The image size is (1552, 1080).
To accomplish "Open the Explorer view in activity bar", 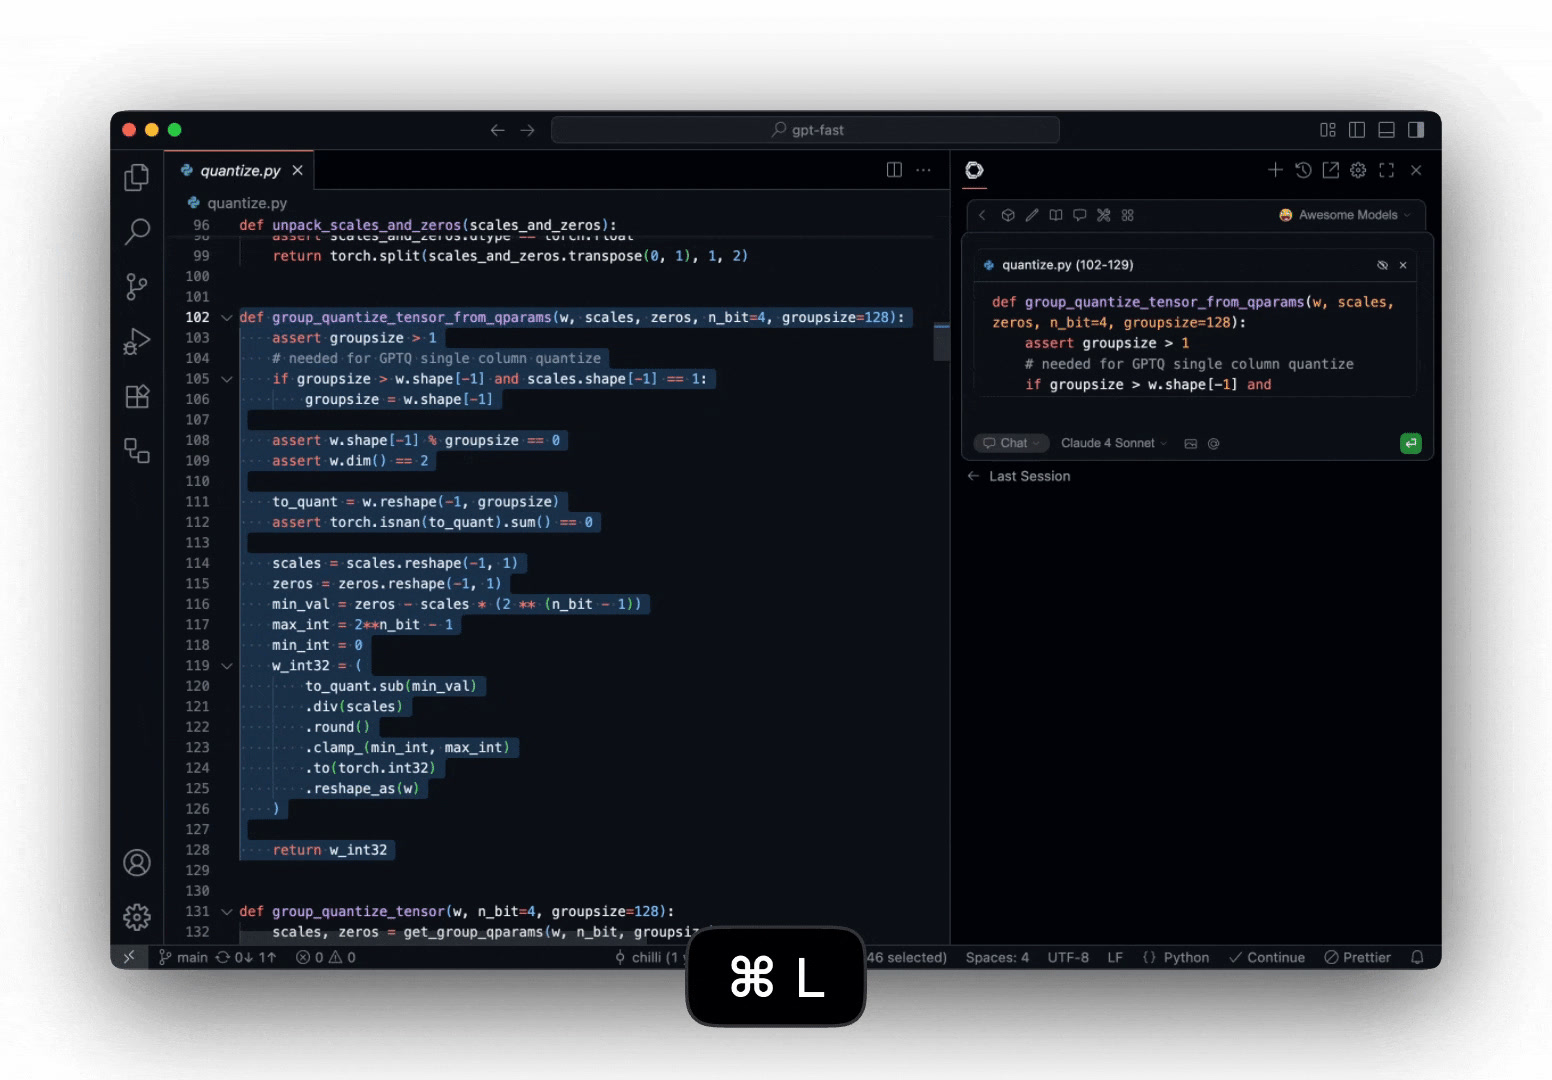I will click(x=137, y=177).
